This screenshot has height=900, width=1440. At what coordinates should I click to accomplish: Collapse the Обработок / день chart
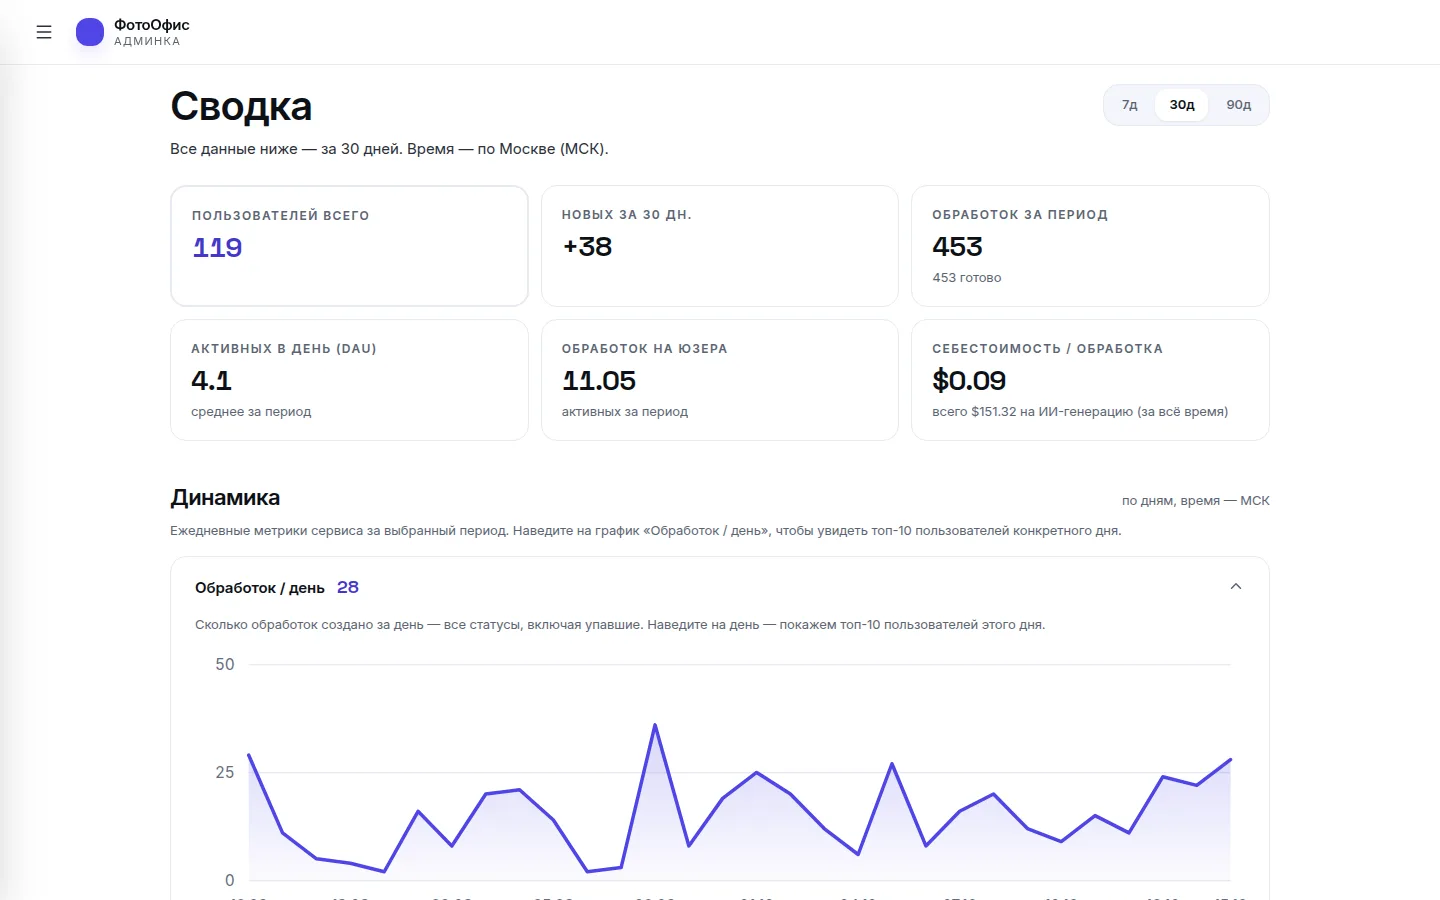point(1236,587)
